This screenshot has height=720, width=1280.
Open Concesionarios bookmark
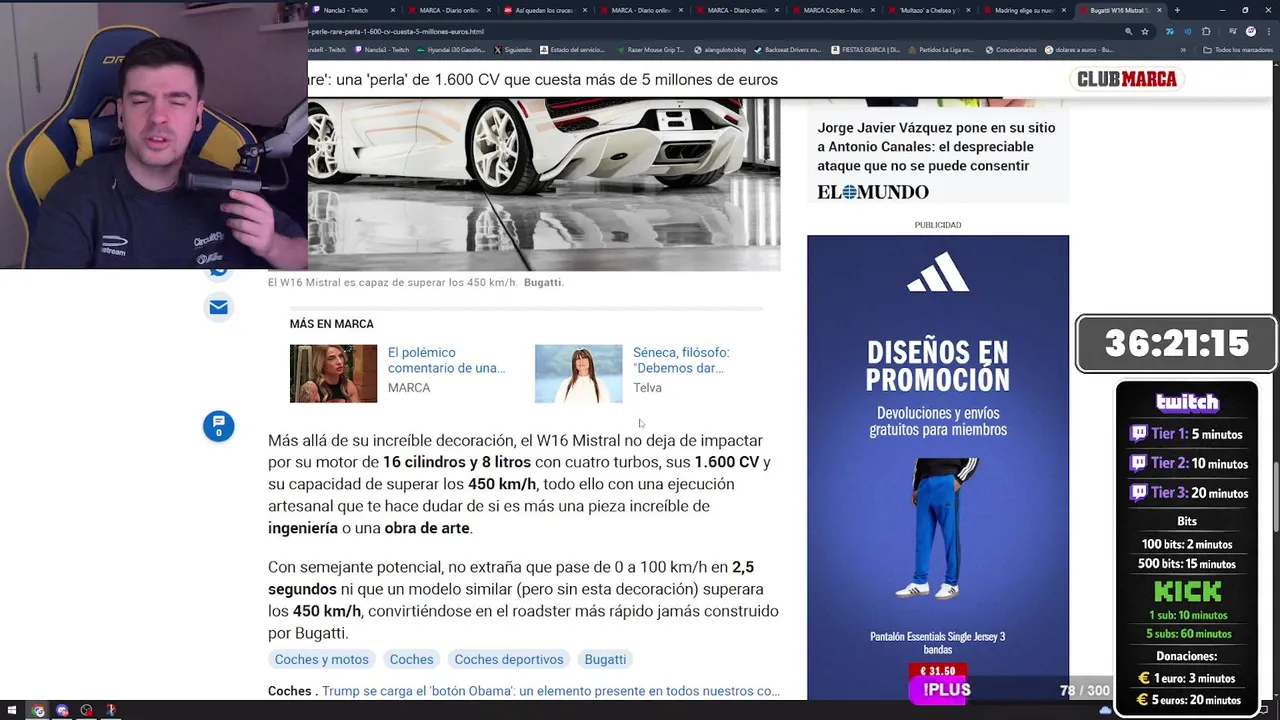pos(1011,50)
